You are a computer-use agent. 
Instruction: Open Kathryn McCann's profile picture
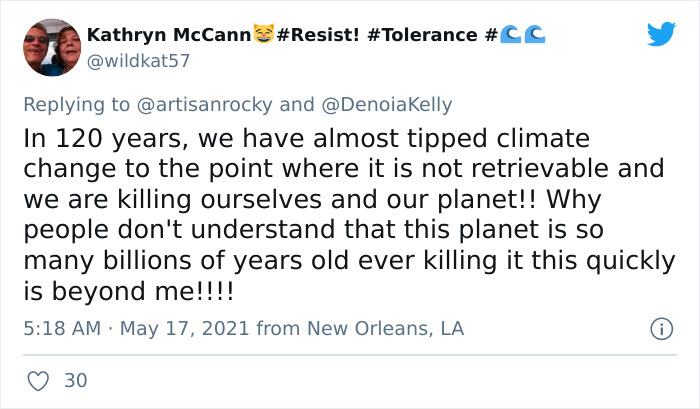pyautogui.click(x=50, y=48)
